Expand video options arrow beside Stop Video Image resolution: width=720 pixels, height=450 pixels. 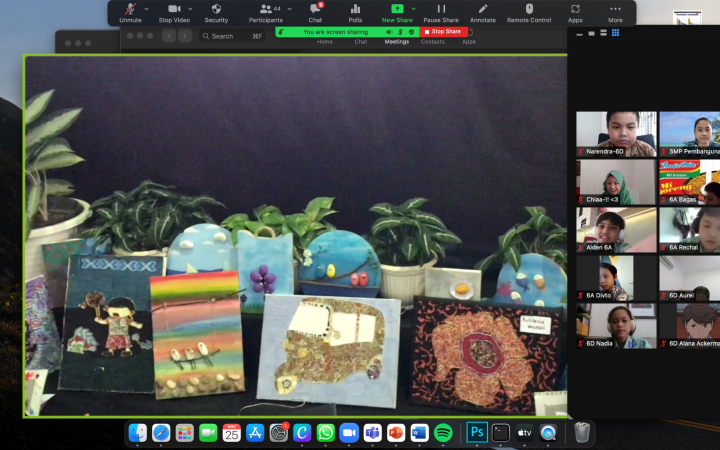pyautogui.click(x=189, y=8)
